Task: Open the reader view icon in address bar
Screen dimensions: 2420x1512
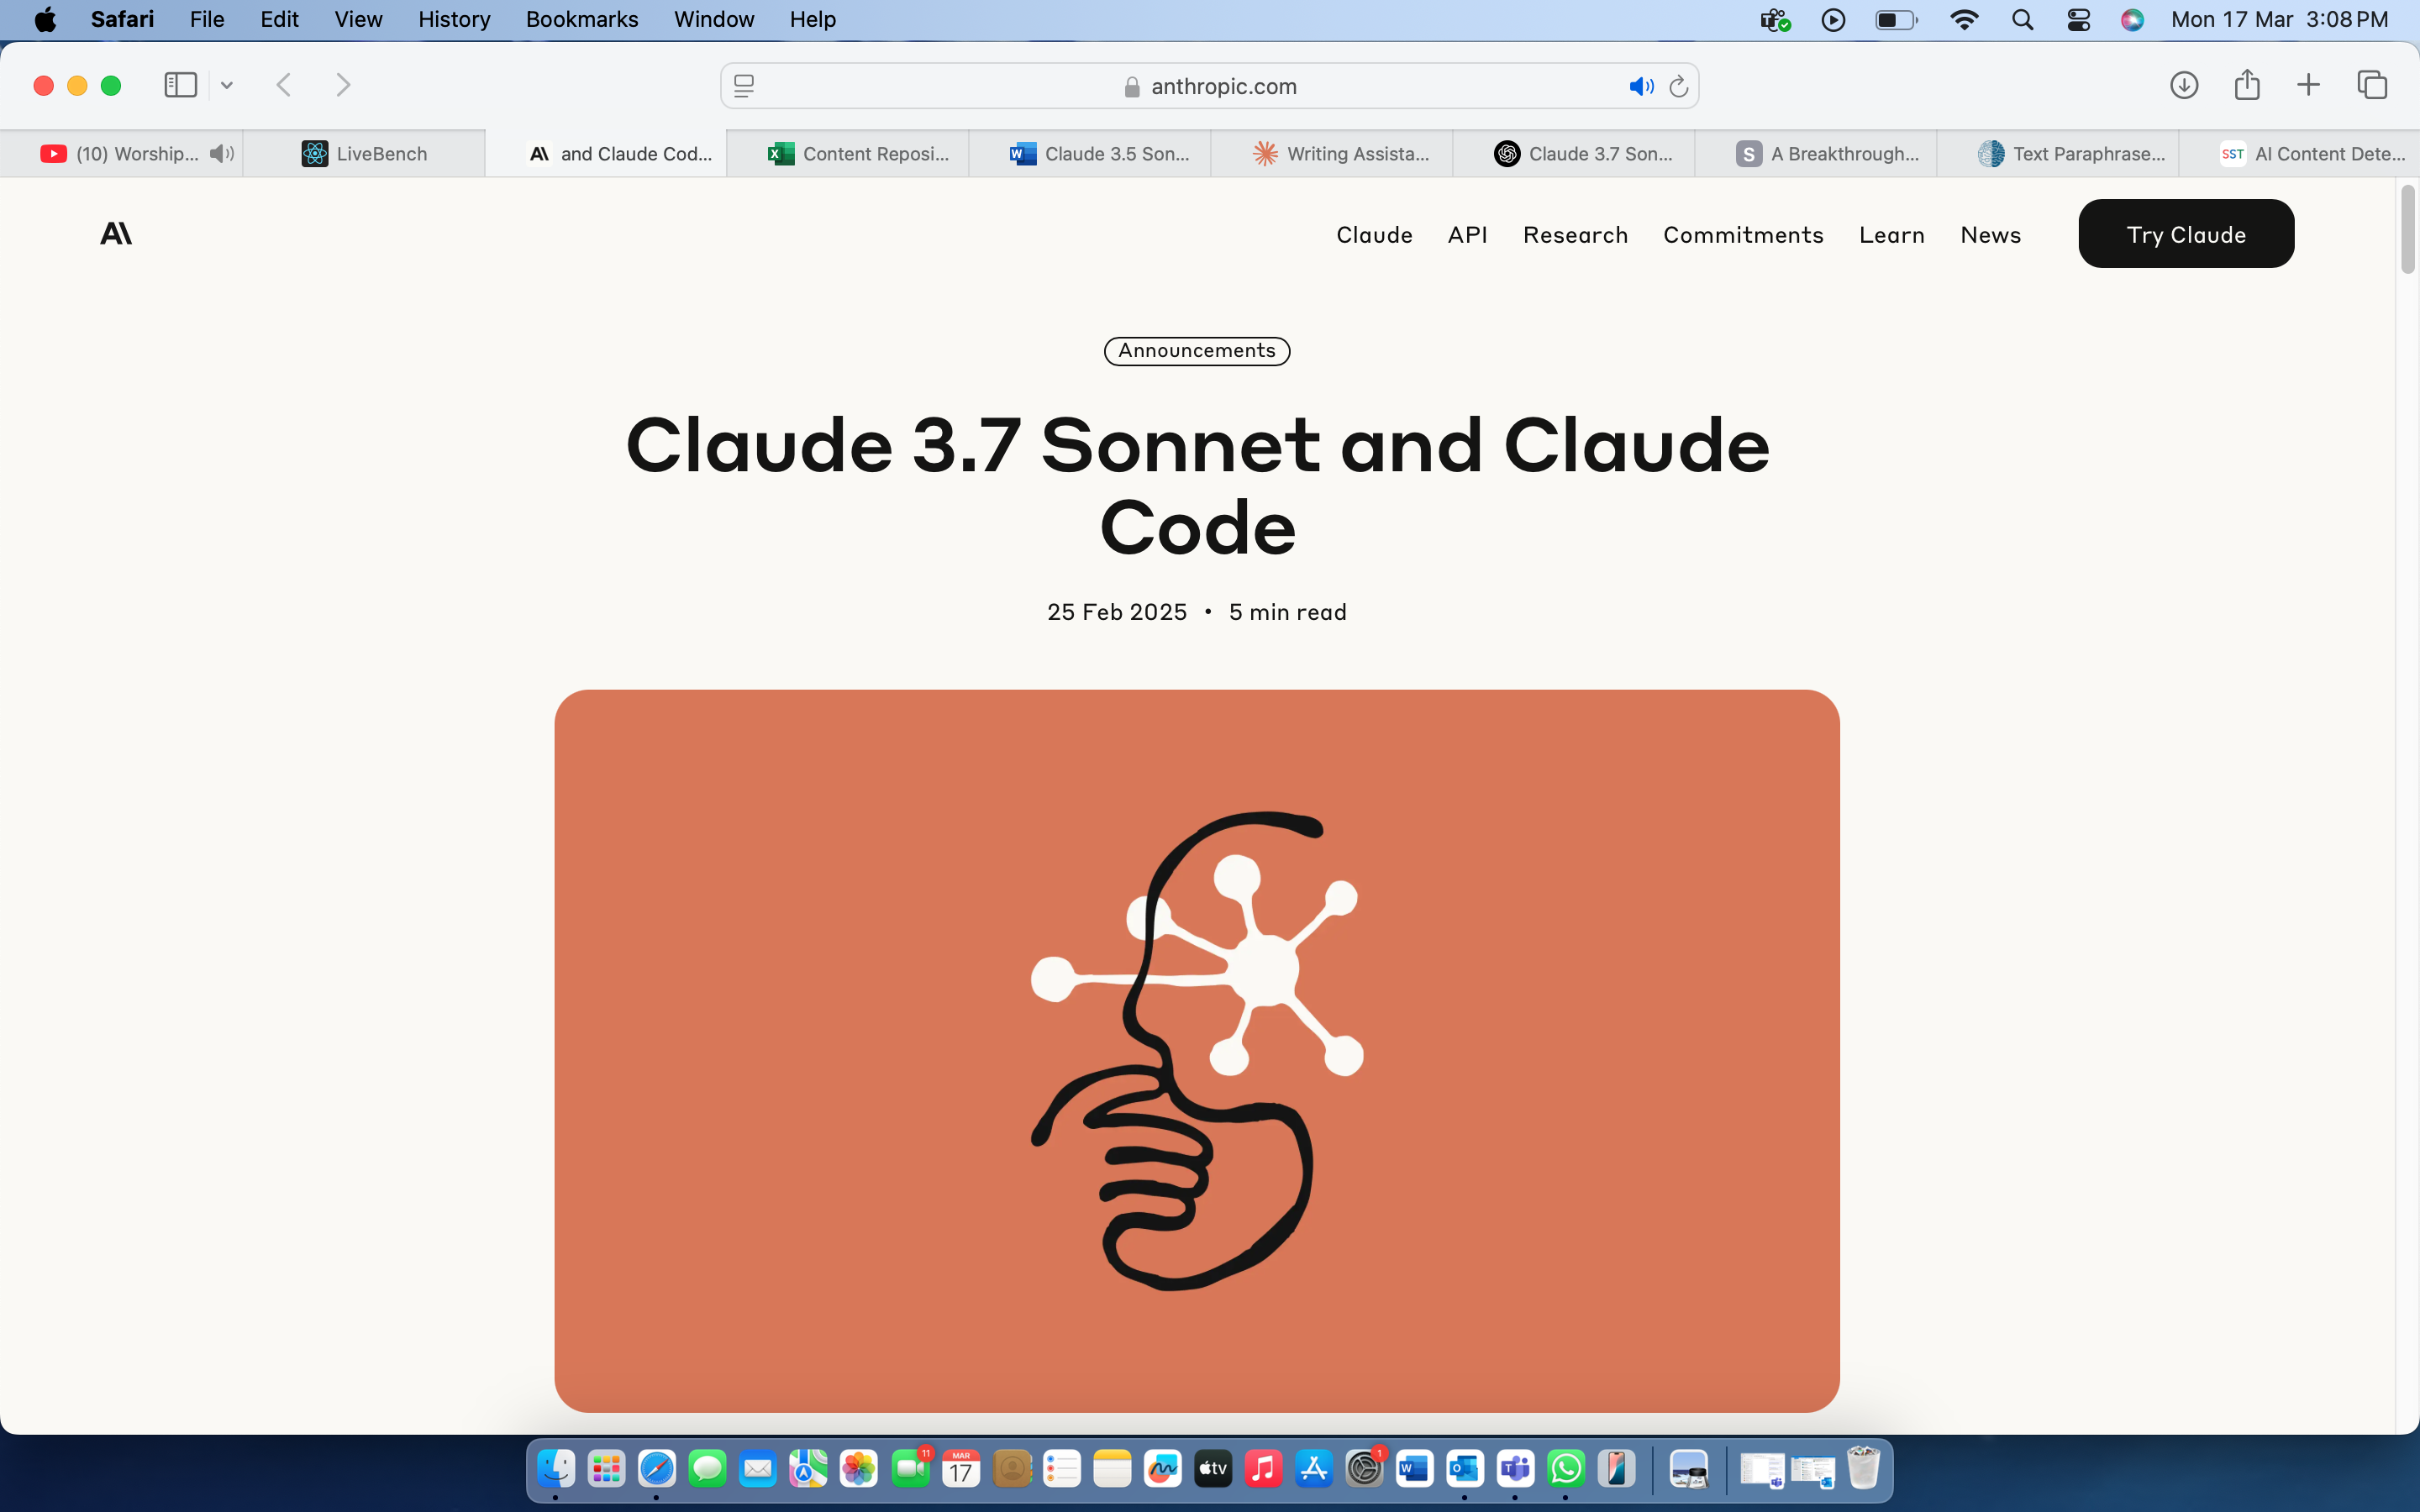Action: [x=744, y=86]
